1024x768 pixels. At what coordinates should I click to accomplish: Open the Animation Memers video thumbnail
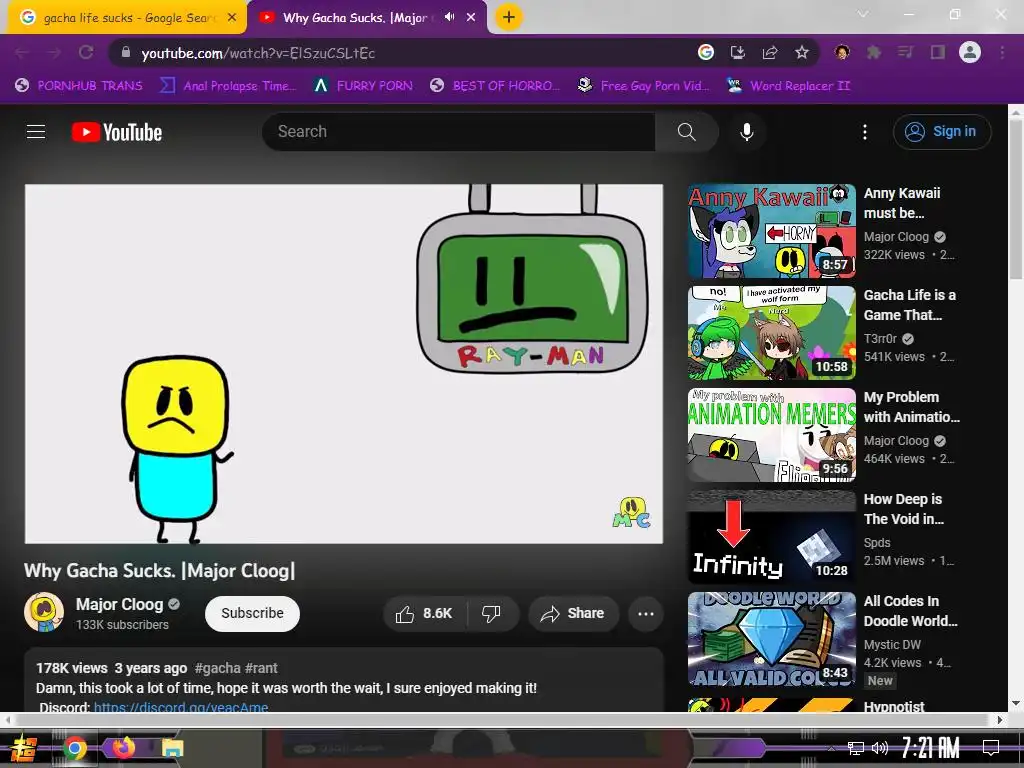pos(771,435)
